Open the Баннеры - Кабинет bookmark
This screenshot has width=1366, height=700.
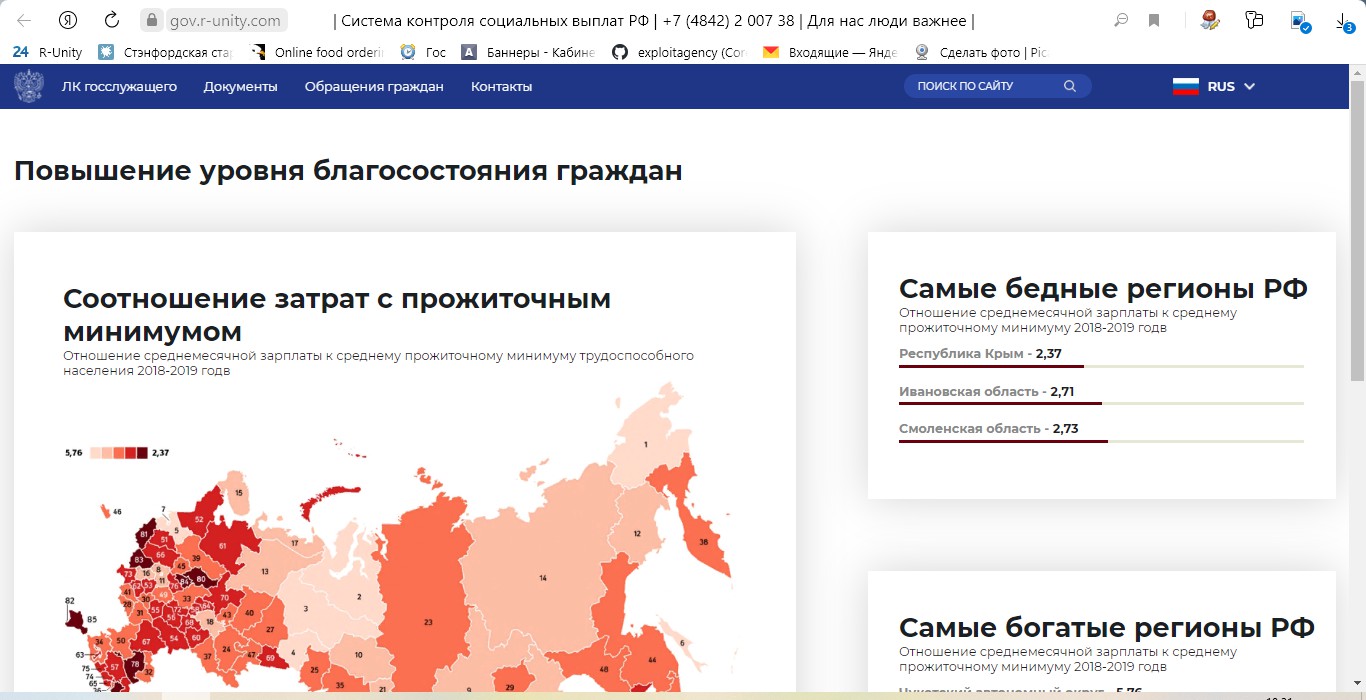pyautogui.click(x=528, y=52)
